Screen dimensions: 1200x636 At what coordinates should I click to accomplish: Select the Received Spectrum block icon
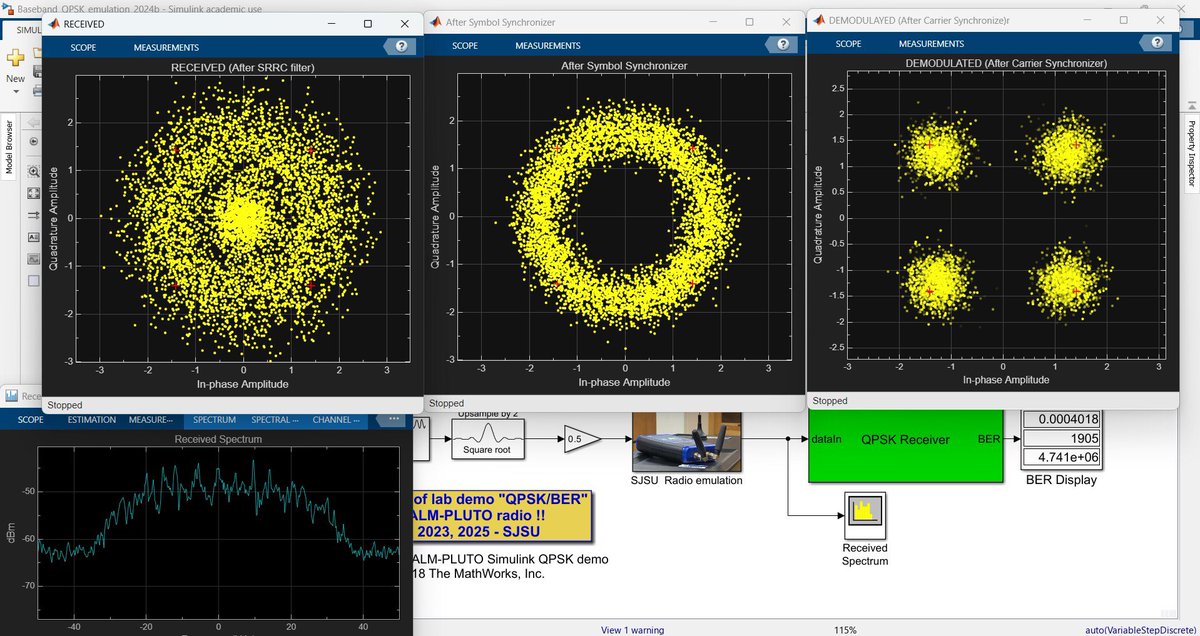tap(864, 517)
